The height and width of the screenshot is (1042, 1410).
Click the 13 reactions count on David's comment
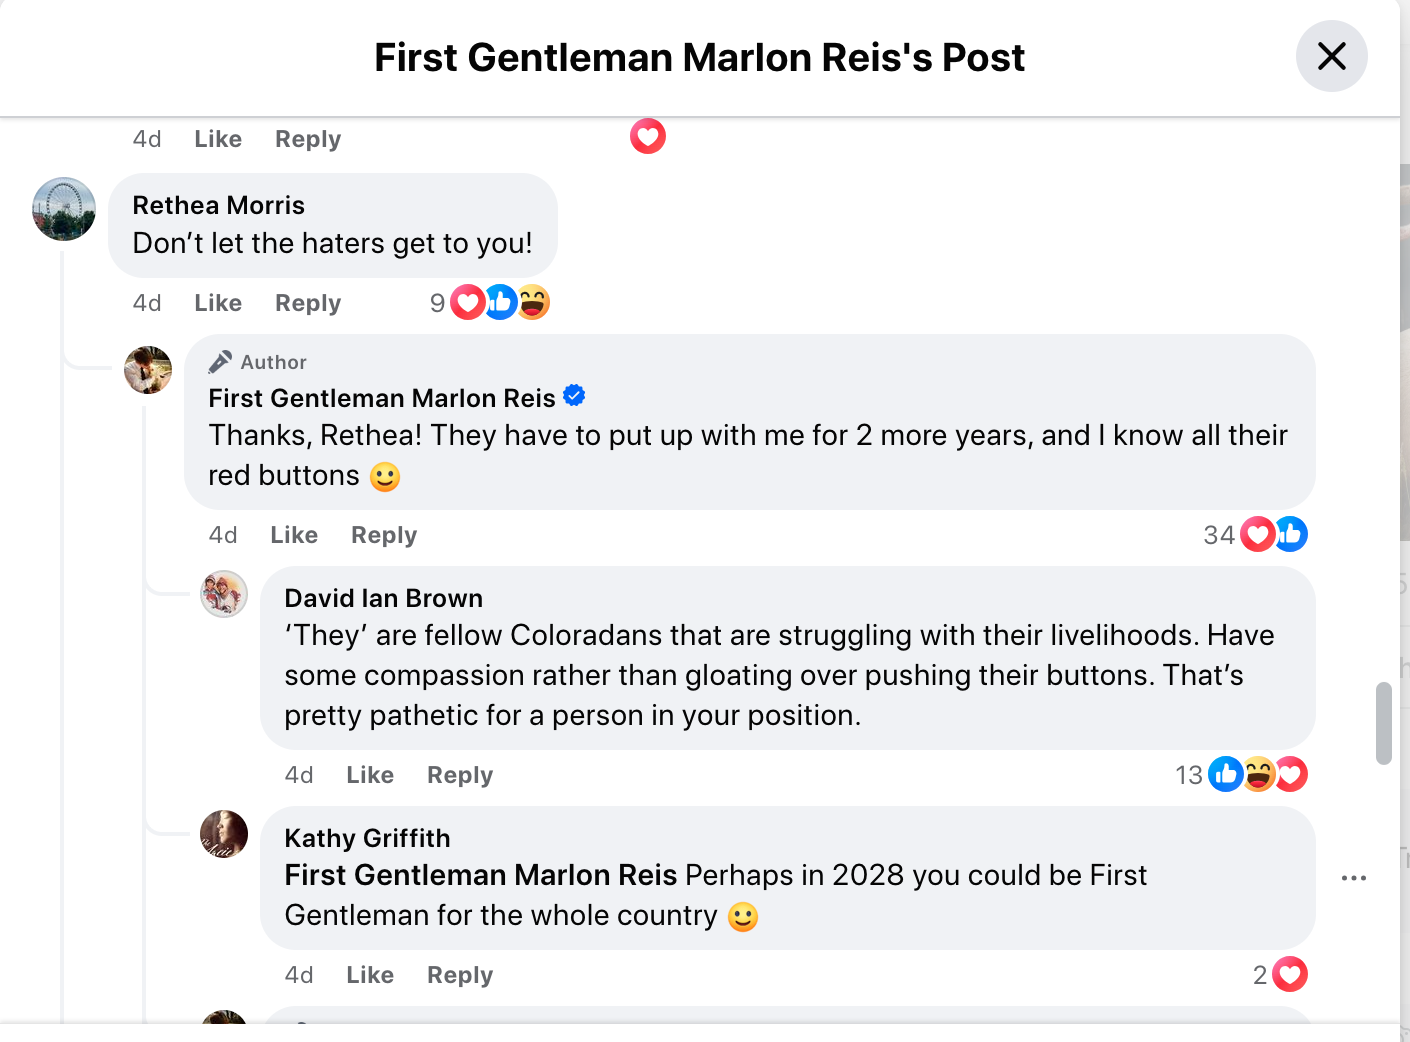1189,774
